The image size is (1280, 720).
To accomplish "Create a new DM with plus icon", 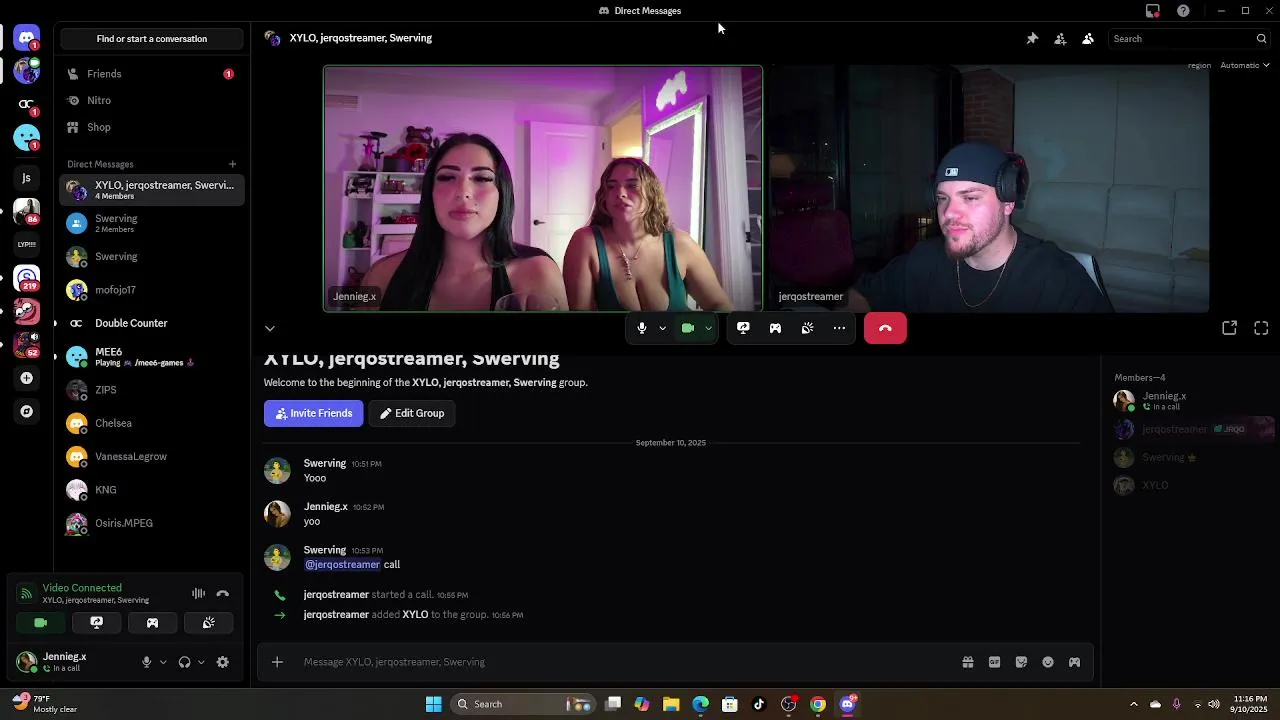I will [232, 164].
